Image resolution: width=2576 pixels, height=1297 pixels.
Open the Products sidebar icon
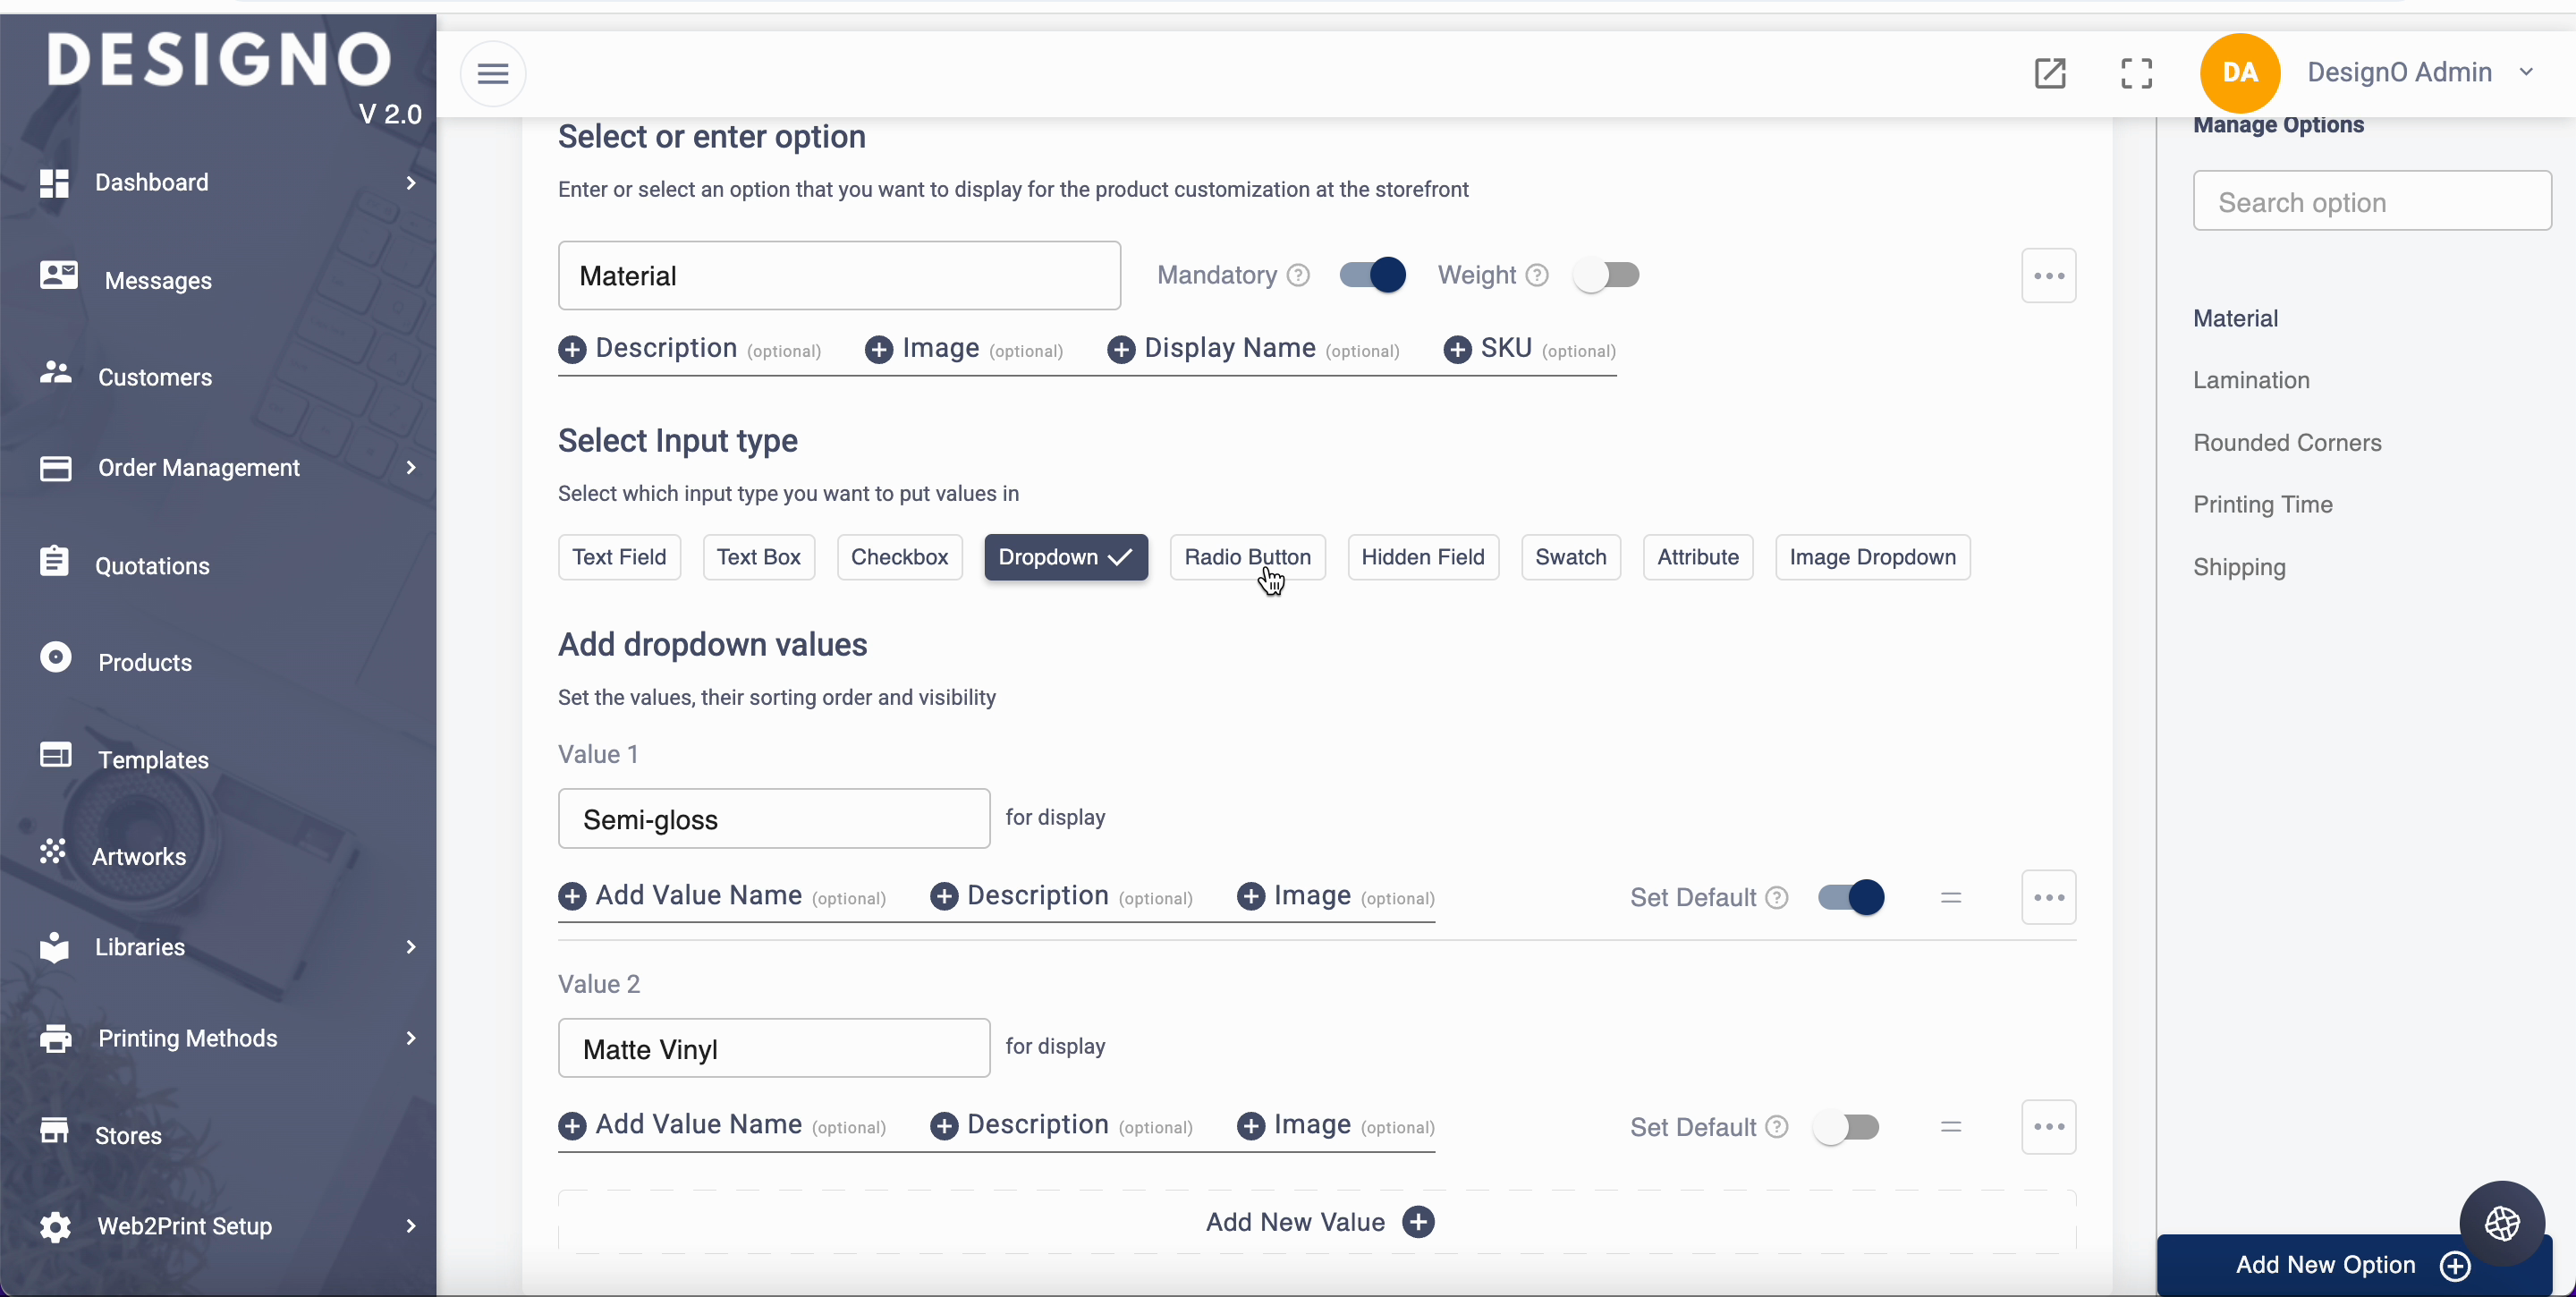[x=56, y=658]
